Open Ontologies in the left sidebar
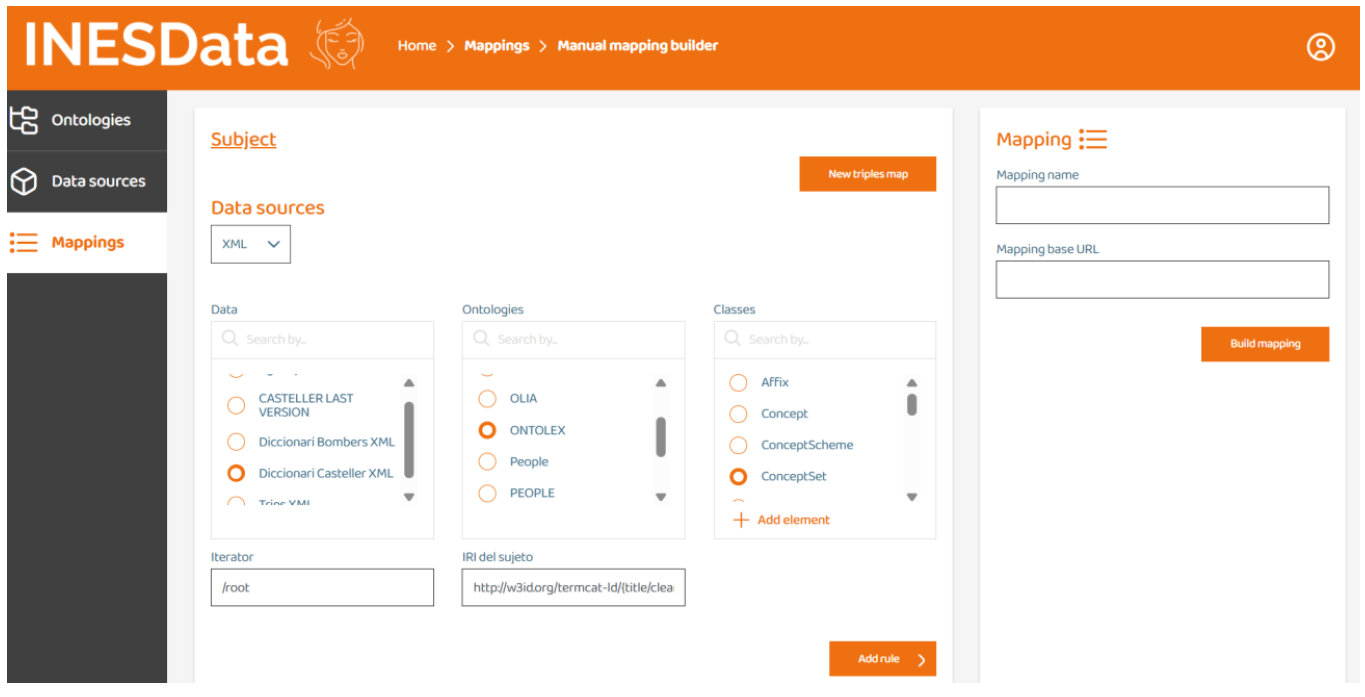1365x697 pixels. (87, 120)
